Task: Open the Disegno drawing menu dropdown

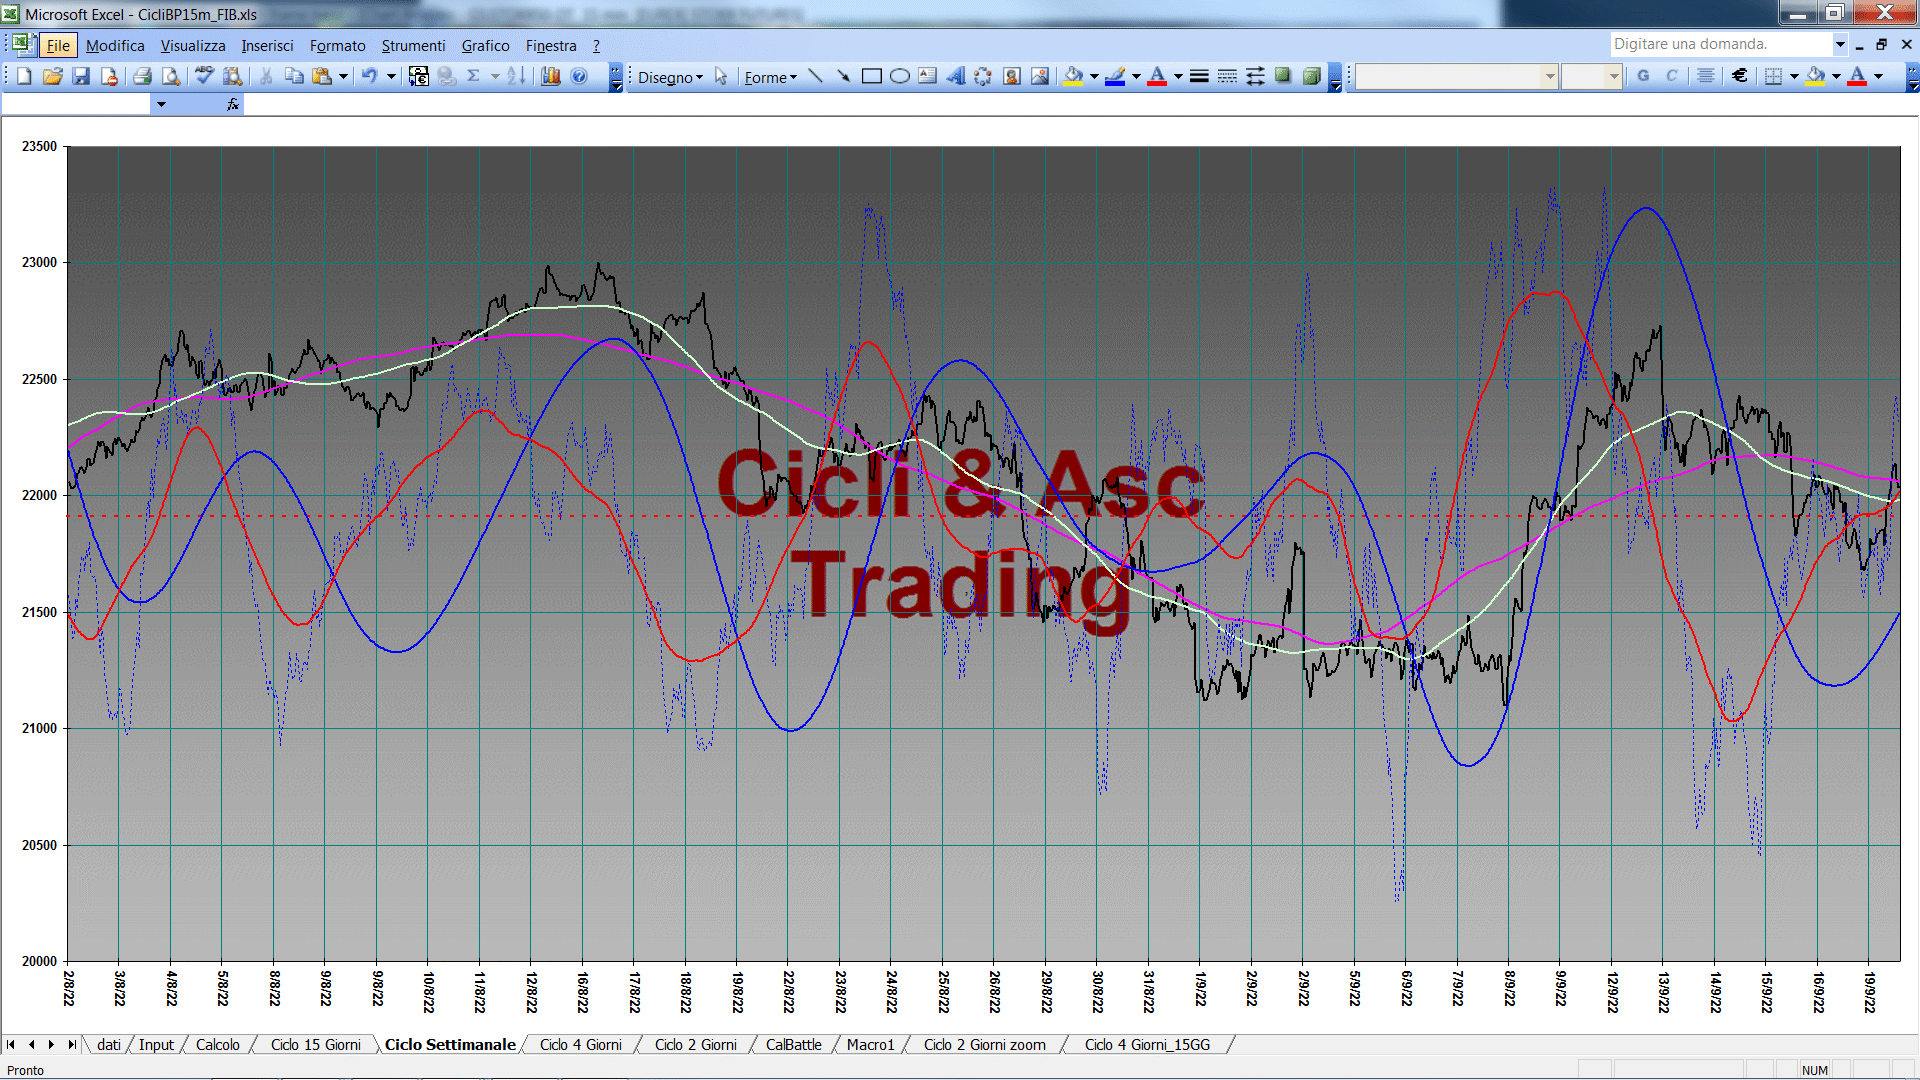Action: point(670,77)
